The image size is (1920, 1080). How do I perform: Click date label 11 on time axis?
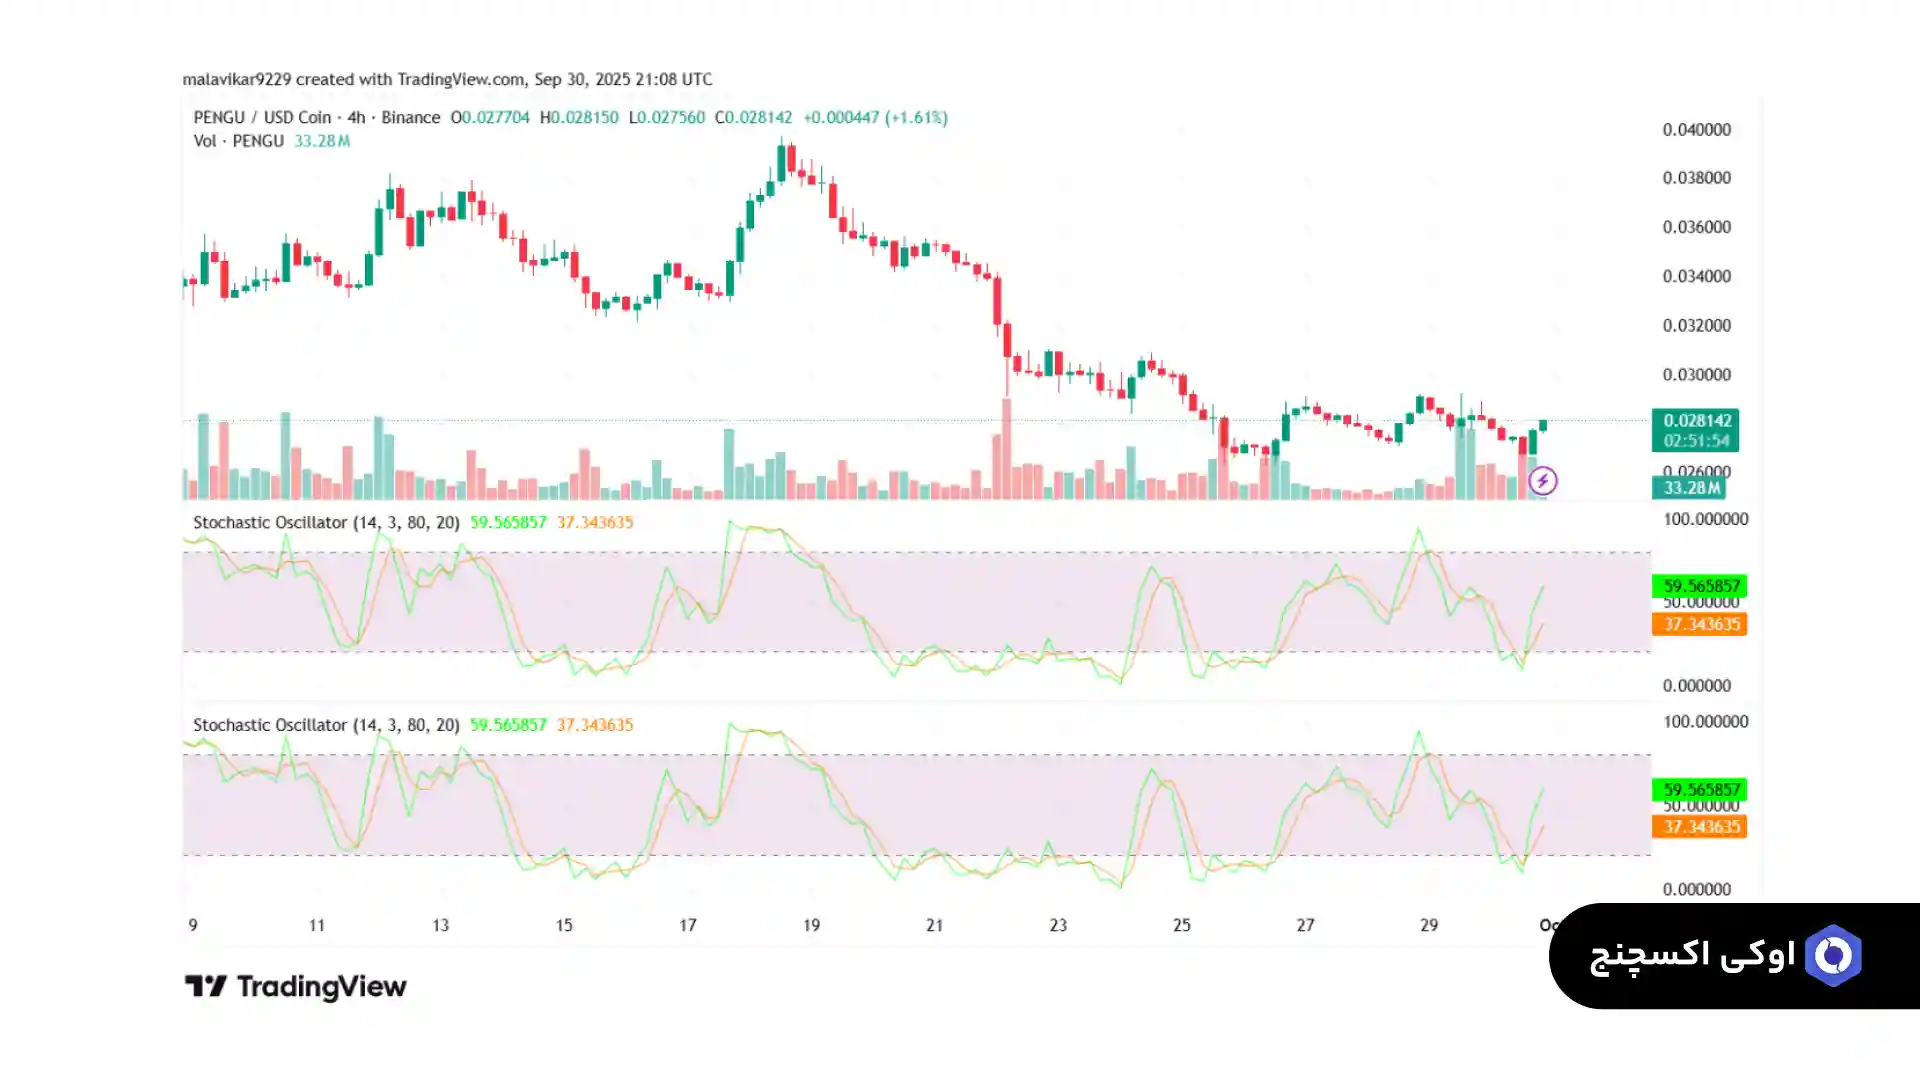point(316,925)
